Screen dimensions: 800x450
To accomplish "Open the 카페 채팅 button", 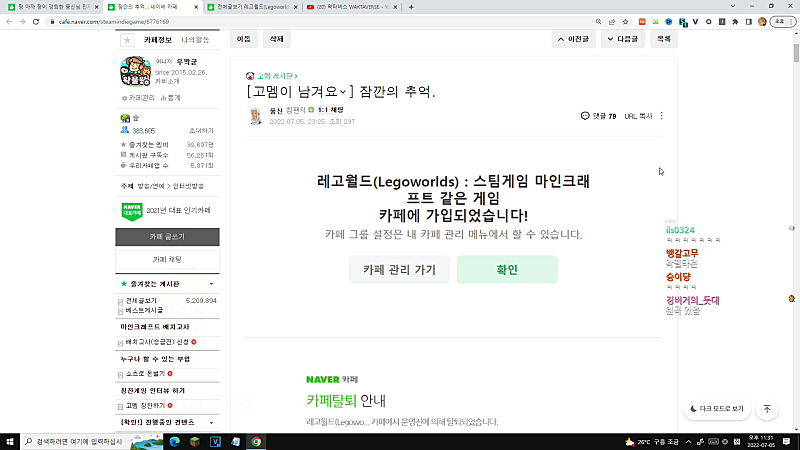I will click(167, 260).
